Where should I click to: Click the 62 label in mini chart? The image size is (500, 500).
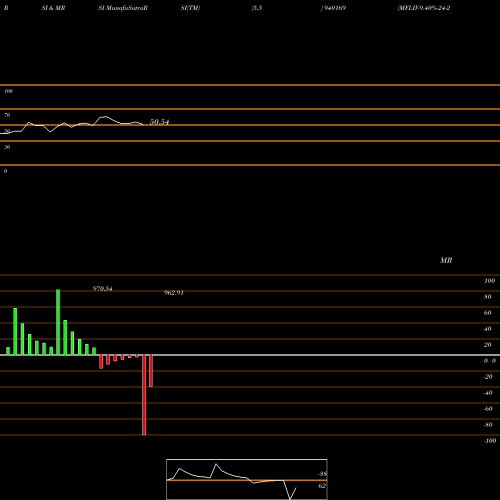click(322, 486)
